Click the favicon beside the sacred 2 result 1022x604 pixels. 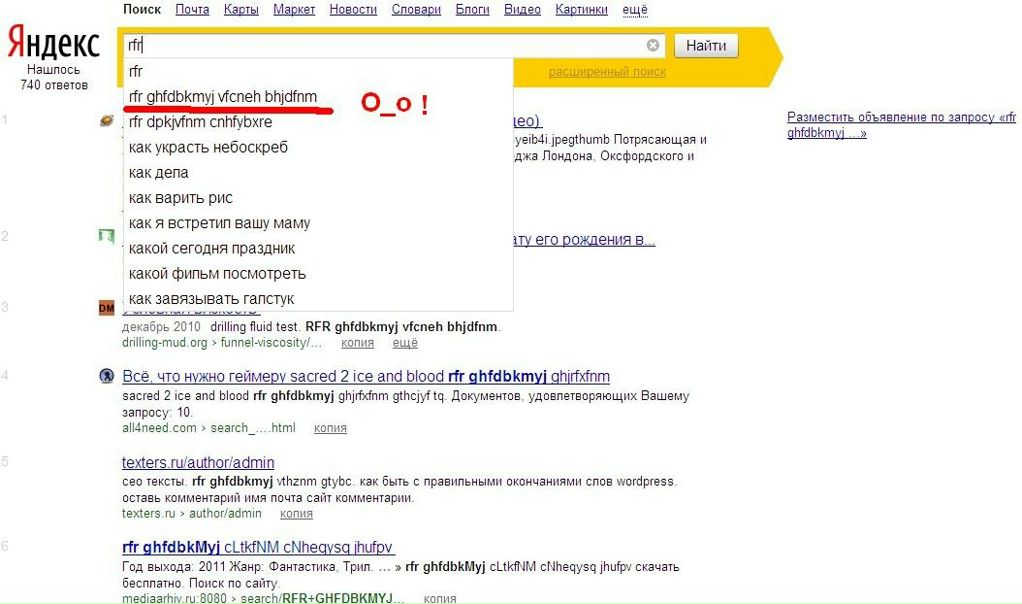point(107,376)
